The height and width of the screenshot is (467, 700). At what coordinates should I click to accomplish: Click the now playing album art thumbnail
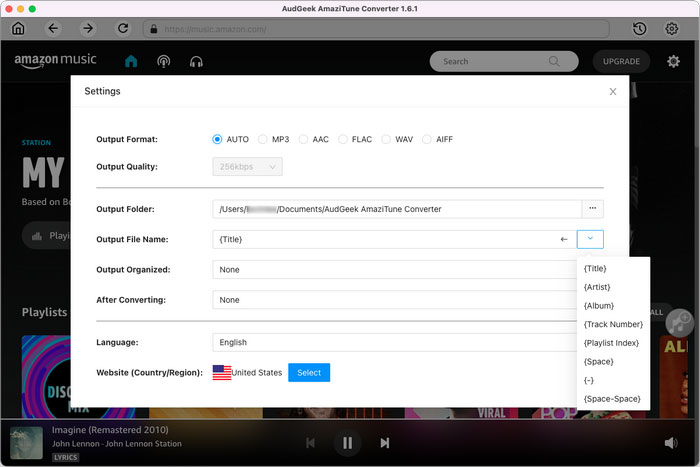(26, 442)
